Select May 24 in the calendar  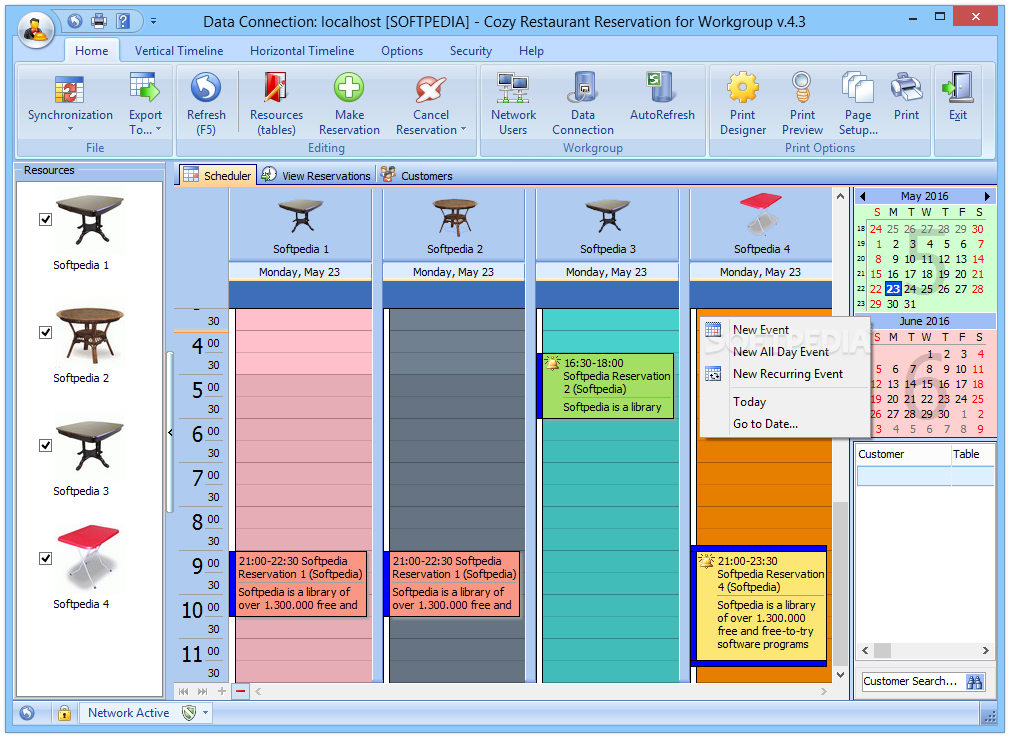[x=910, y=289]
